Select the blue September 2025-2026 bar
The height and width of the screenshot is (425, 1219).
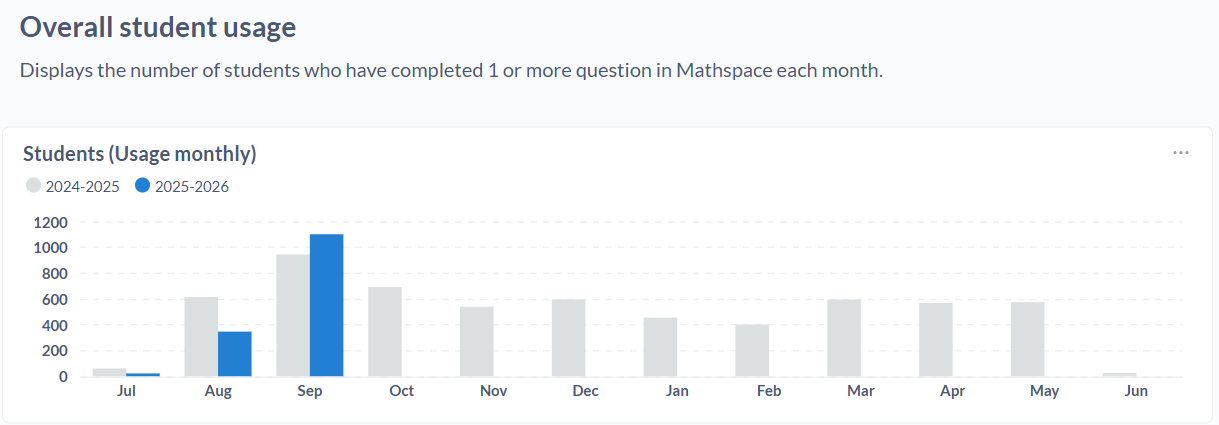[327, 305]
